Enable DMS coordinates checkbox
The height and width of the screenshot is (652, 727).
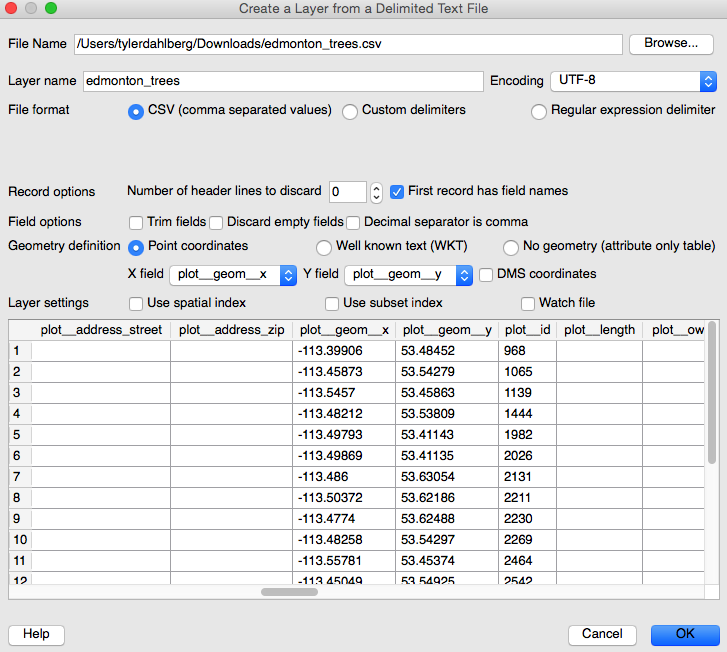click(x=486, y=275)
